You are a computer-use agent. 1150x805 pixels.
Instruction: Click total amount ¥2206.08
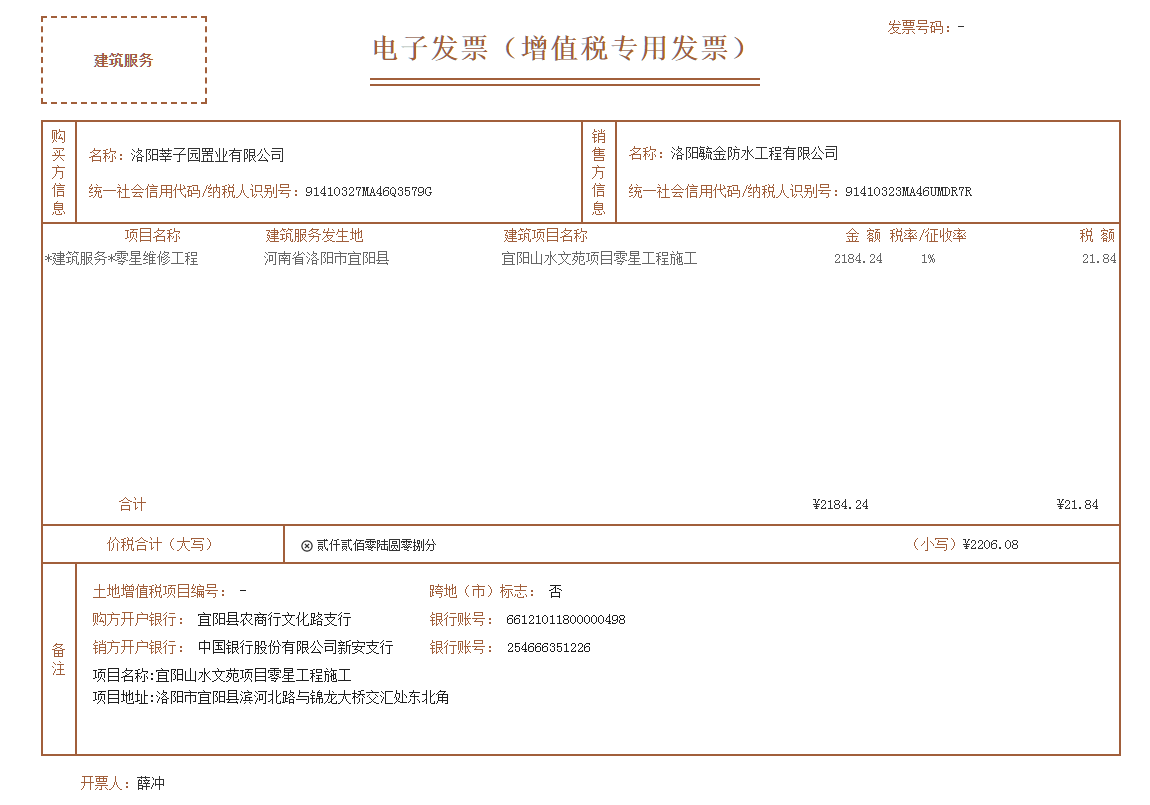click(x=990, y=545)
